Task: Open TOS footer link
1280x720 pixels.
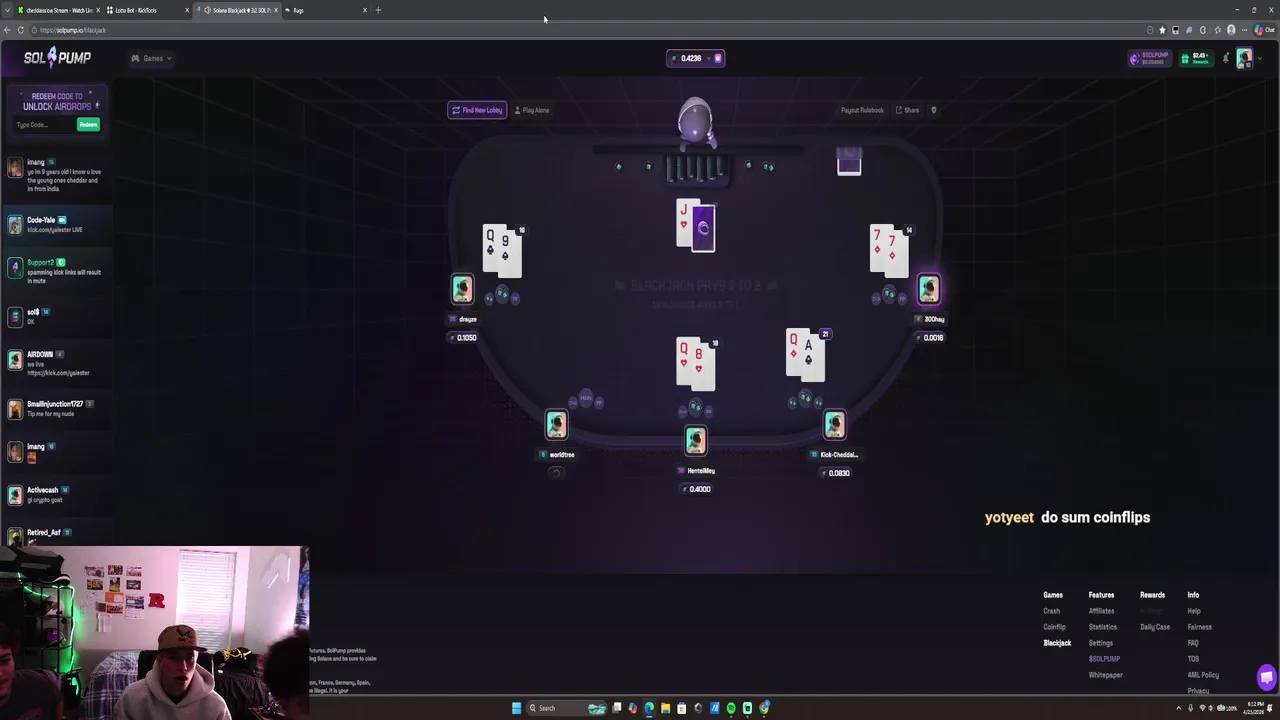Action: [1193, 659]
